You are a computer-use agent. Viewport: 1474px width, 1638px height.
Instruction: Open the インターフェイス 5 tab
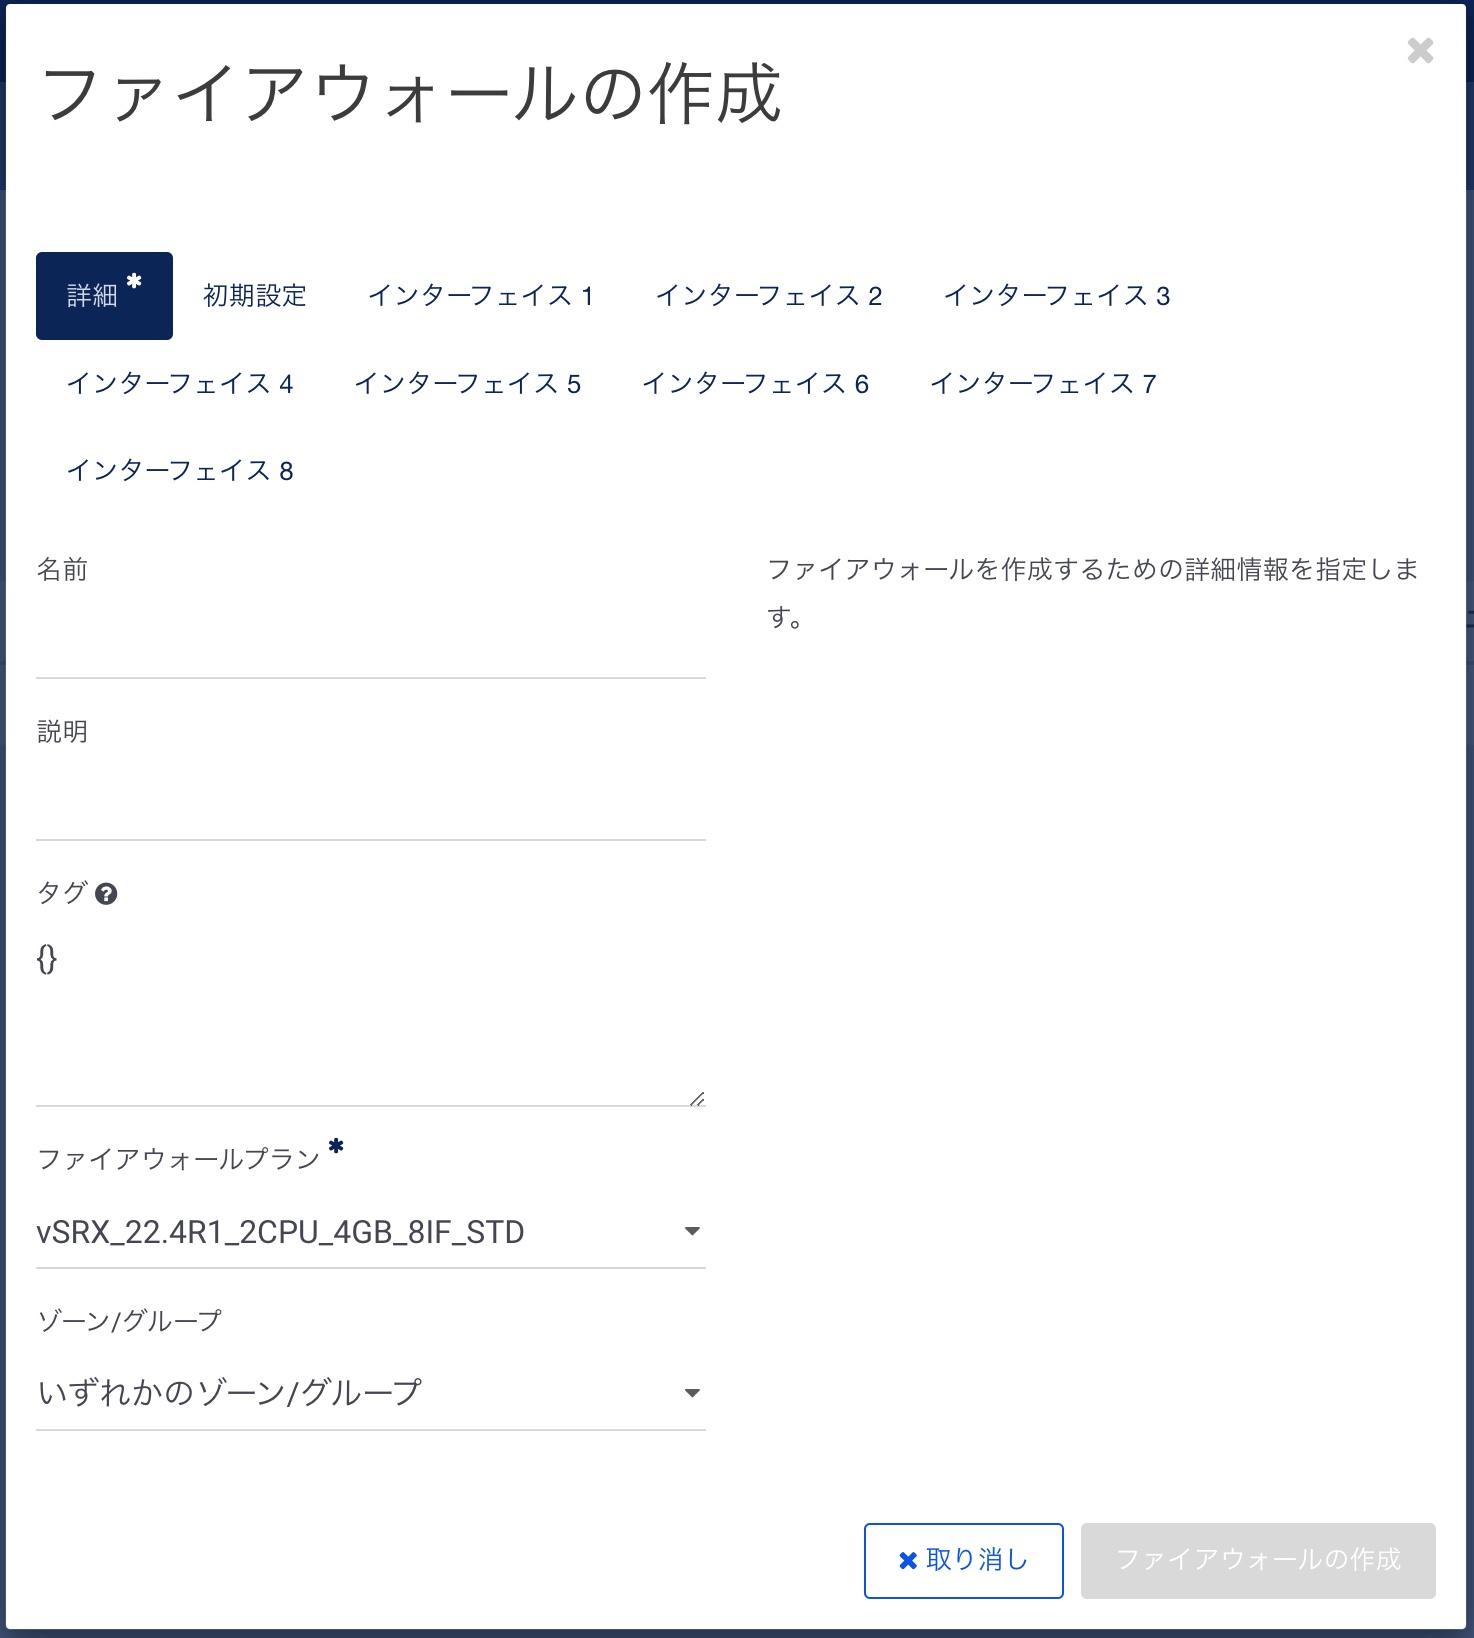tap(468, 384)
